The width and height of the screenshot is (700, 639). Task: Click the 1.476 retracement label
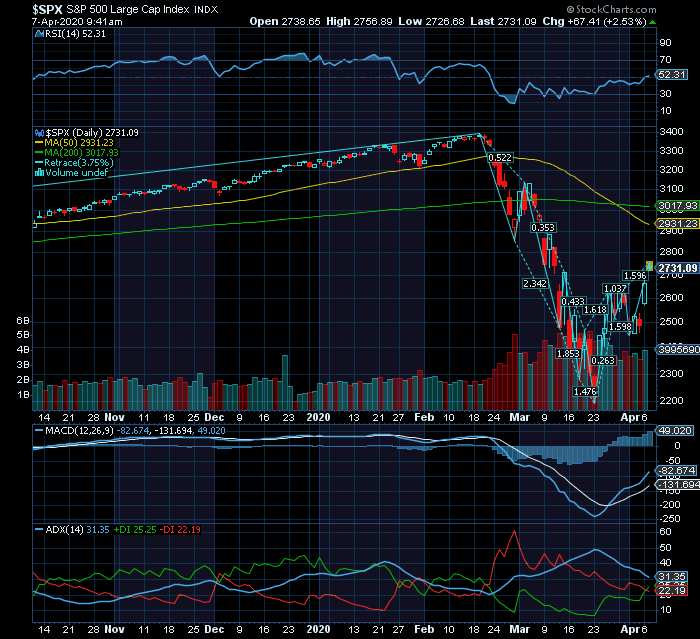click(585, 392)
